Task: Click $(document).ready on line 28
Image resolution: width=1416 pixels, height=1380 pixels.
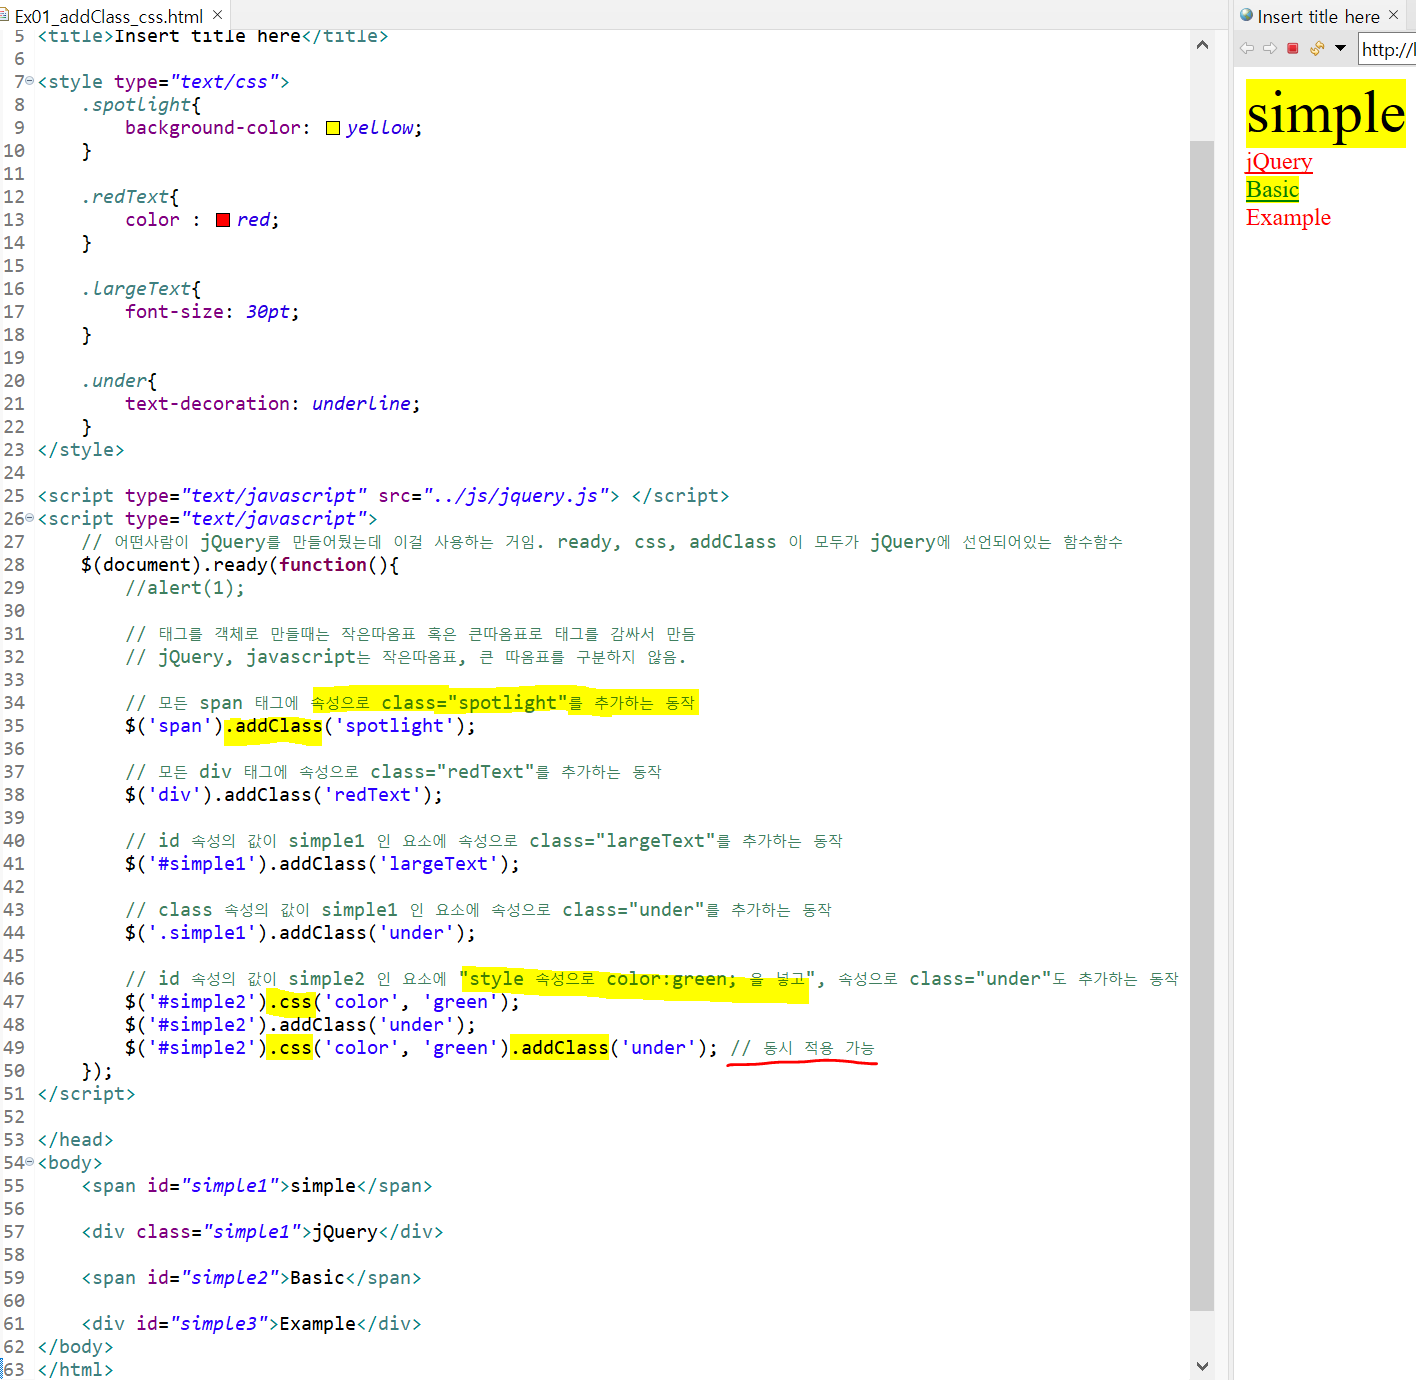Action: point(174,565)
